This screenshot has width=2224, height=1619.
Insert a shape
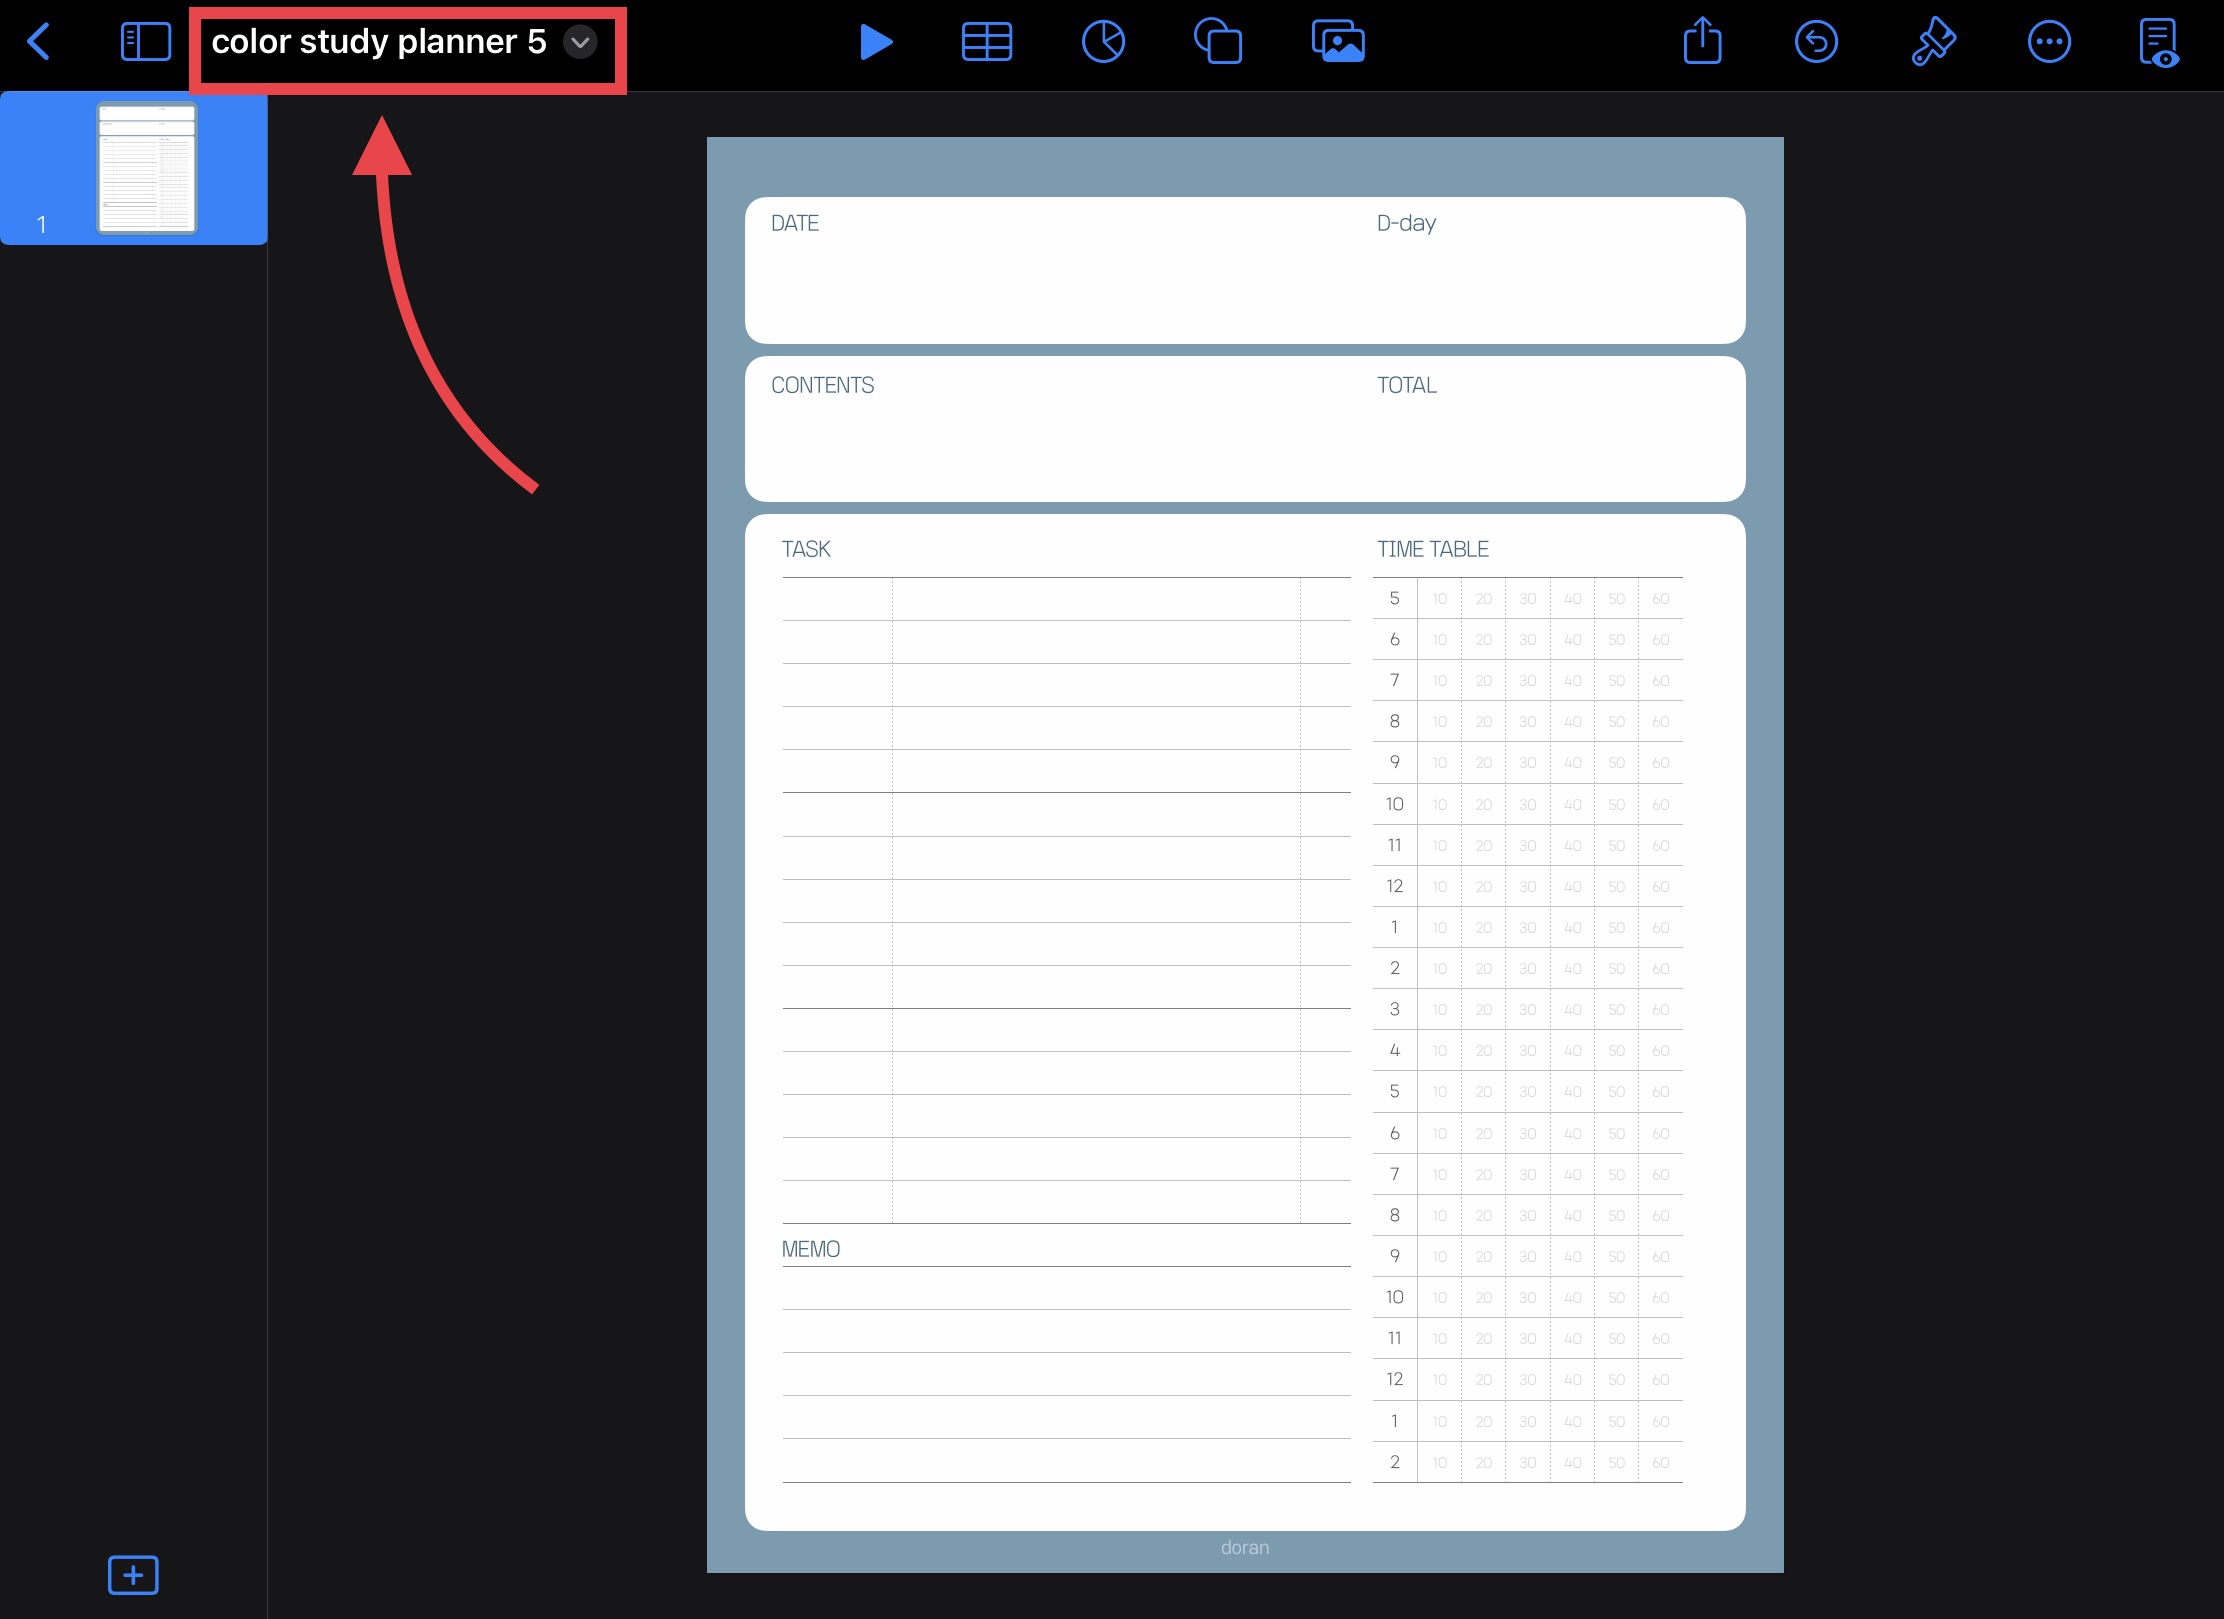point(1218,42)
